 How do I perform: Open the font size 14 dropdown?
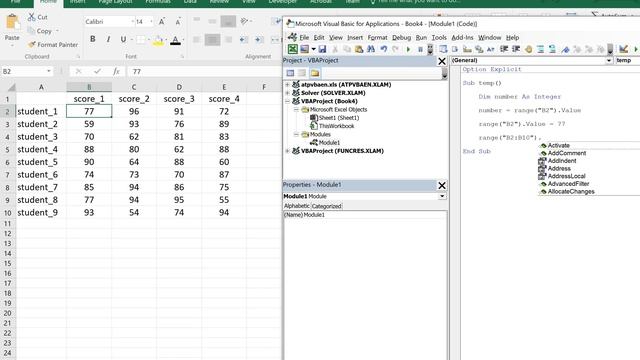(151, 22)
